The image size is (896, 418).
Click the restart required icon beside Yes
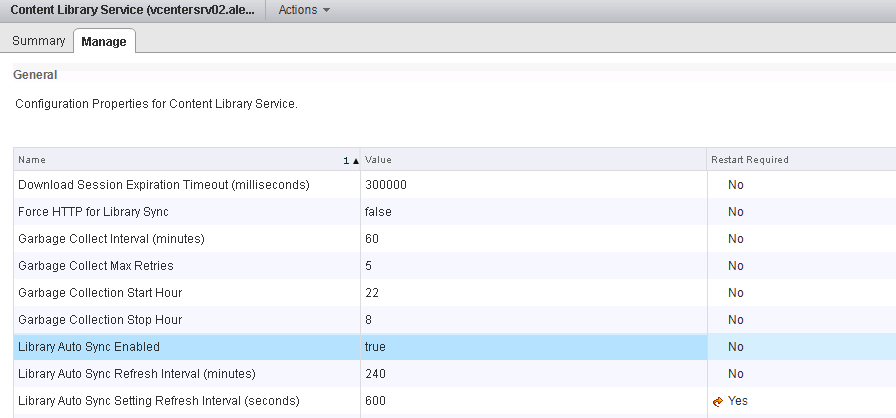click(x=718, y=401)
